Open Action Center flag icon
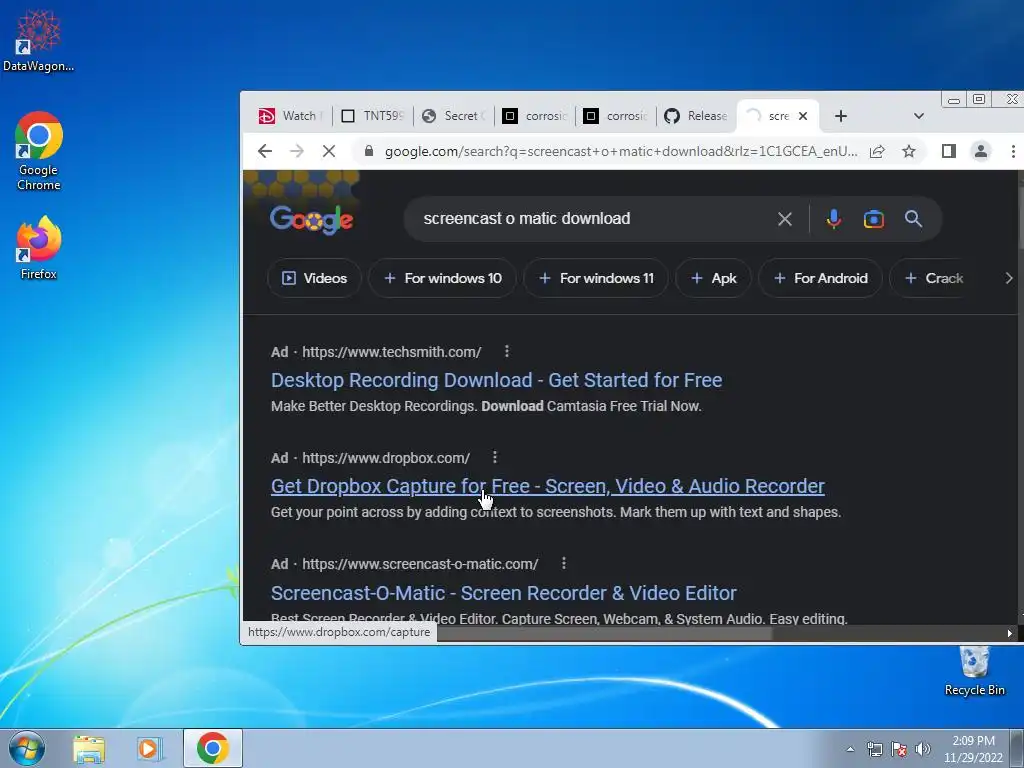 (x=899, y=749)
